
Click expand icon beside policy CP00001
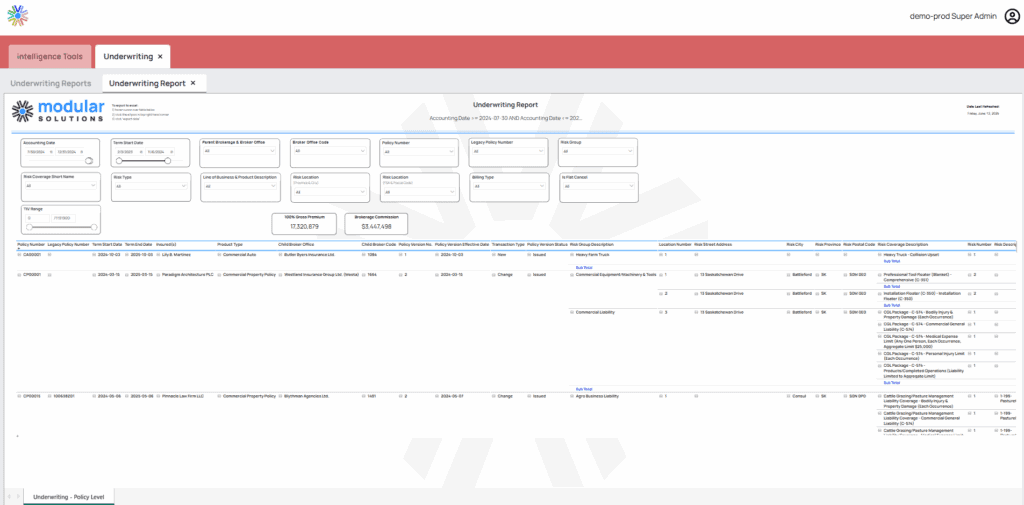point(20,275)
